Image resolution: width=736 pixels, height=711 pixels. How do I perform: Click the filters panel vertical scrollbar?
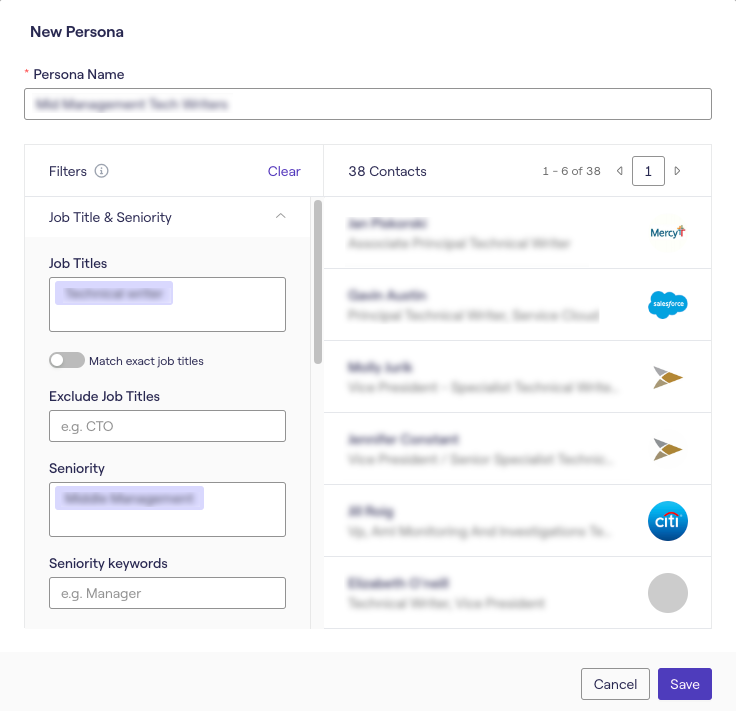click(318, 282)
